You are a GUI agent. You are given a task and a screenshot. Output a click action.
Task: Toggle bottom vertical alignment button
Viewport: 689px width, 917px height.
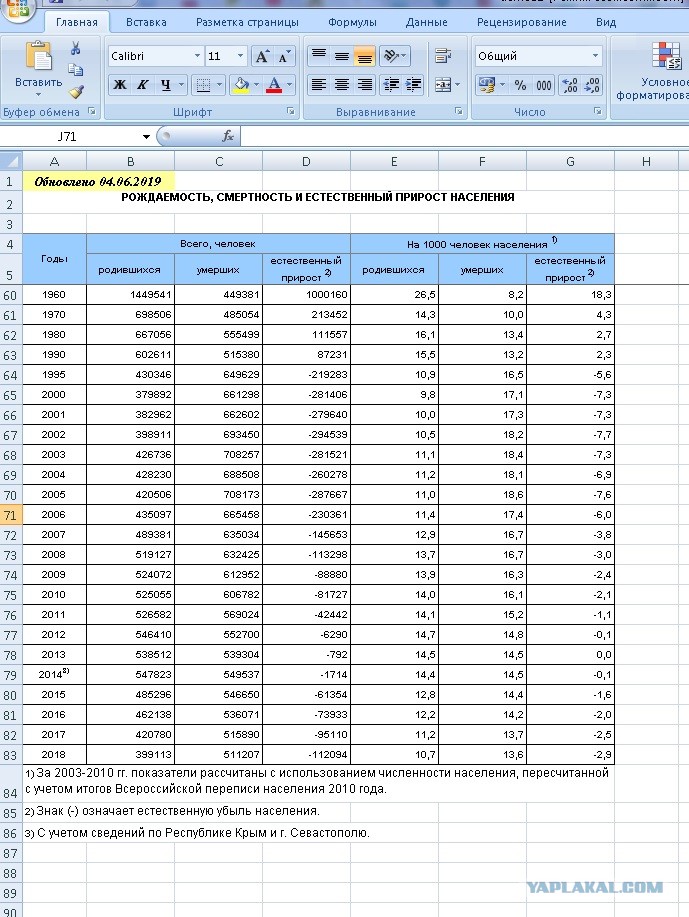(364, 56)
